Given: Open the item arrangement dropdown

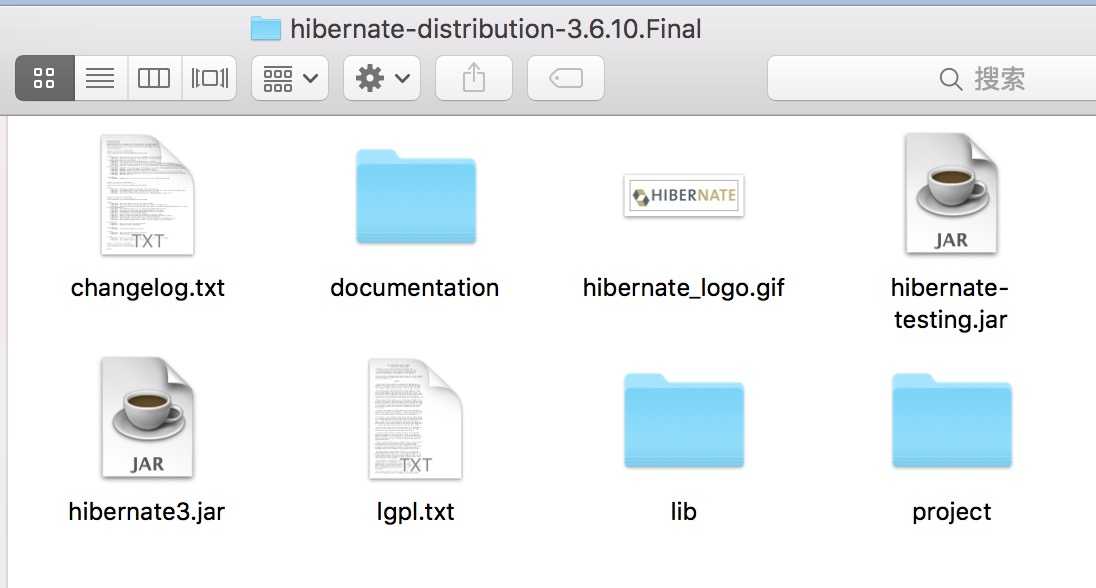Looking at the screenshot, I should pos(290,78).
